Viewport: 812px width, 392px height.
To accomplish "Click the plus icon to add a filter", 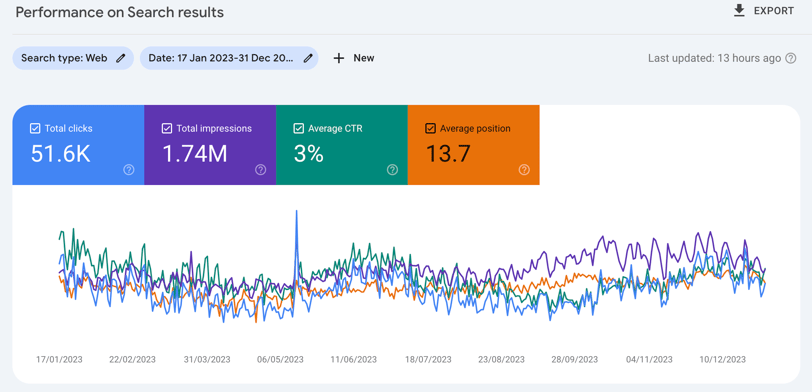I will 339,58.
